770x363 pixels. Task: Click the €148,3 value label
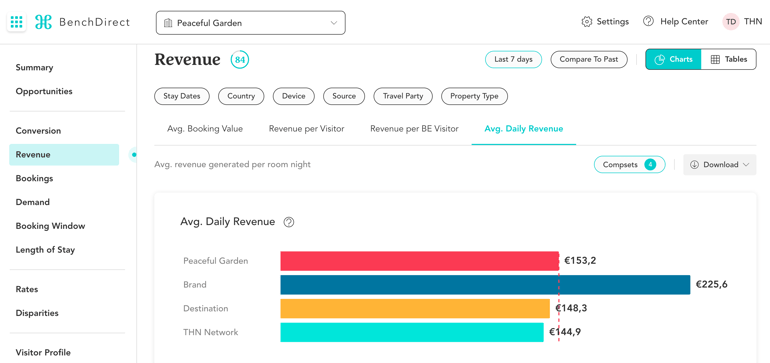pyautogui.click(x=571, y=308)
